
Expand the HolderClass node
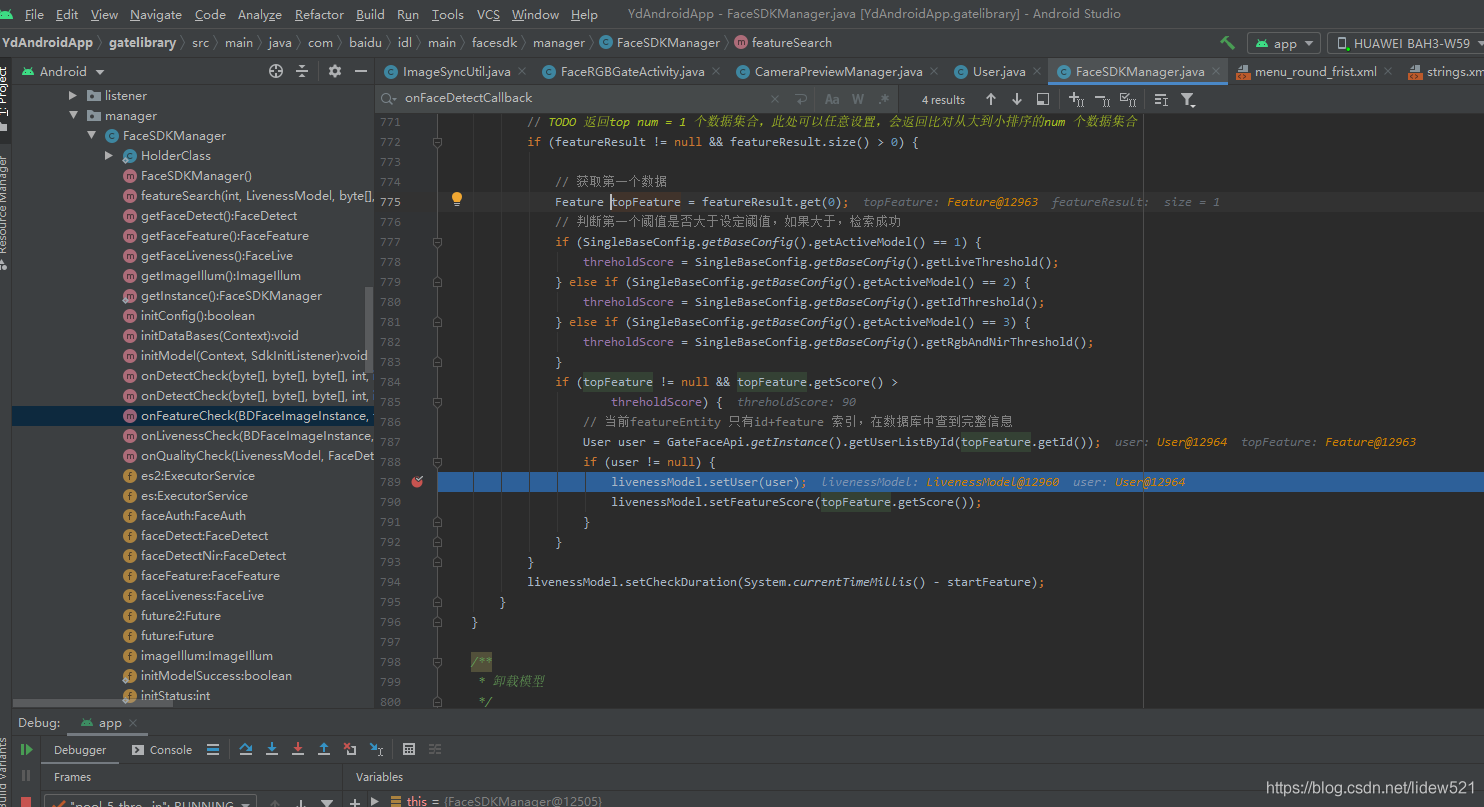tap(109, 155)
